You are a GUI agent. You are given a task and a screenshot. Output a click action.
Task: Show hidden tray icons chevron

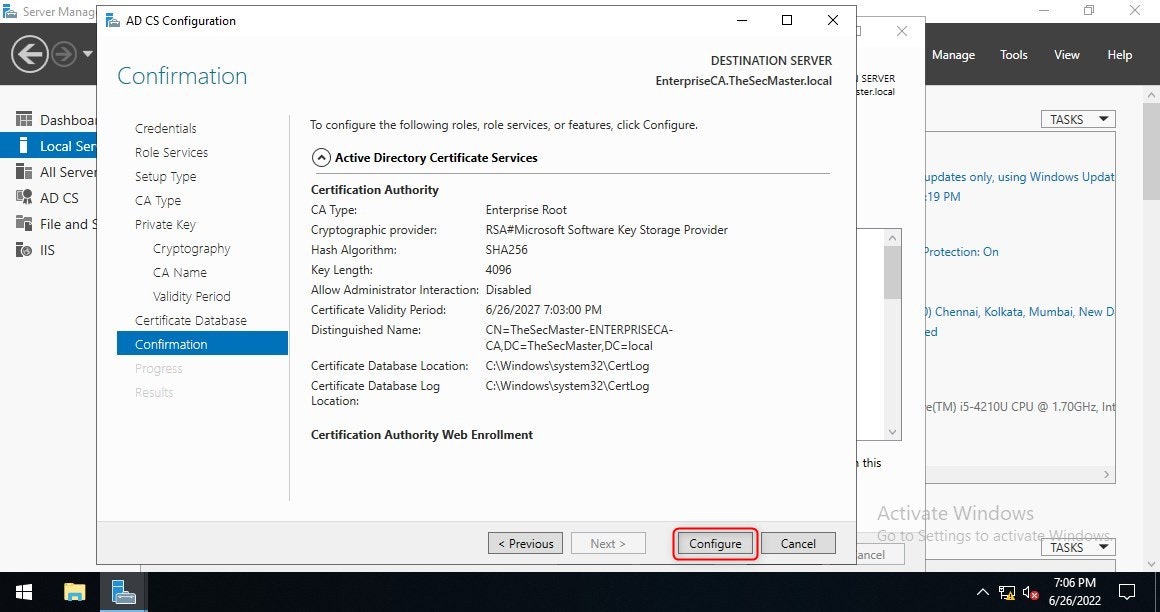[982, 592]
